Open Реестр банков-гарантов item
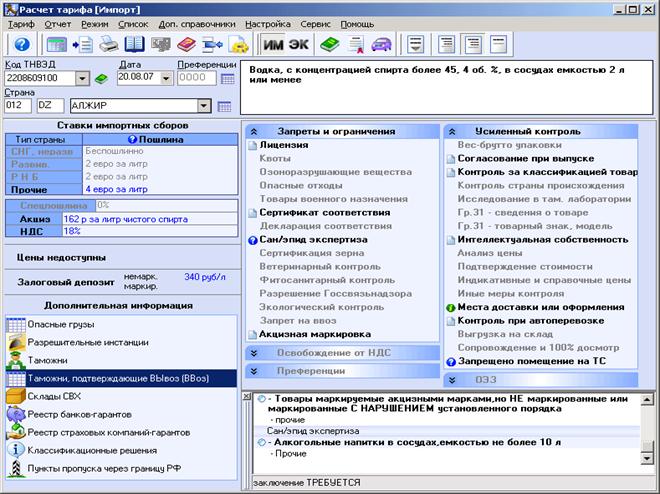The height and width of the screenshot is (494, 660). pyautogui.click(x=121, y=414)
